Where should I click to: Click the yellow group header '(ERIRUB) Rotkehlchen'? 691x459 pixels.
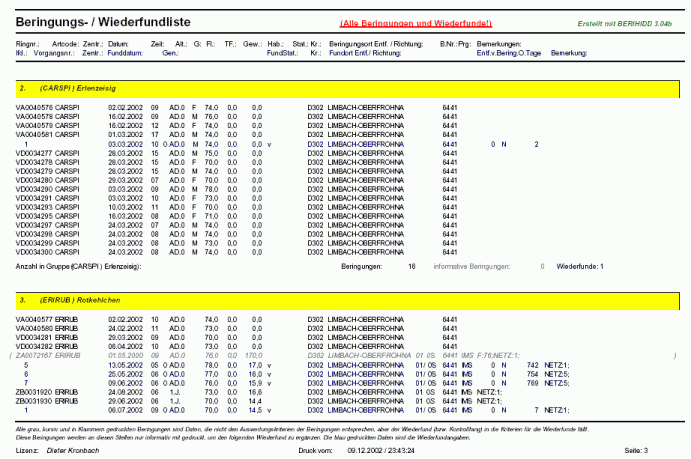[x=347, y=300]
